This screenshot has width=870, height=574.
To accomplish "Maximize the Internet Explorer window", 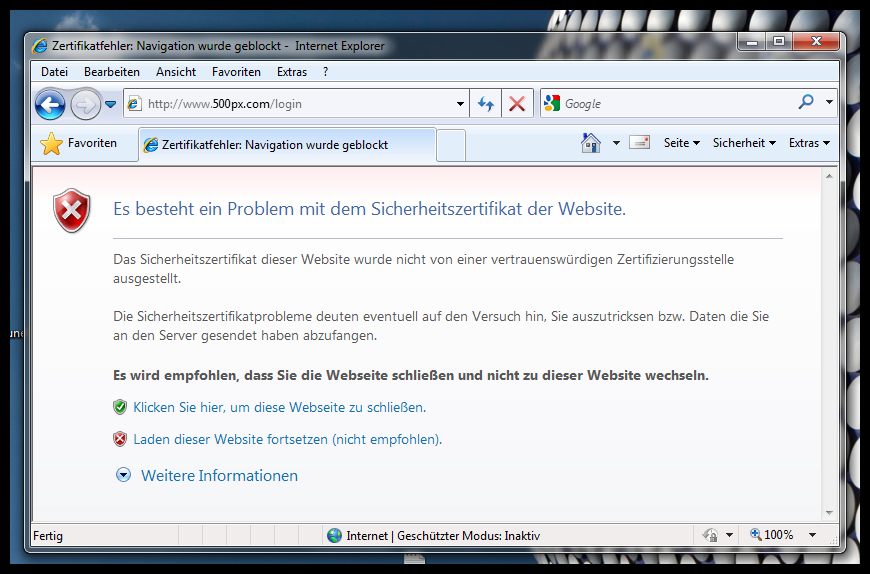I will click(x=779, y=42).
